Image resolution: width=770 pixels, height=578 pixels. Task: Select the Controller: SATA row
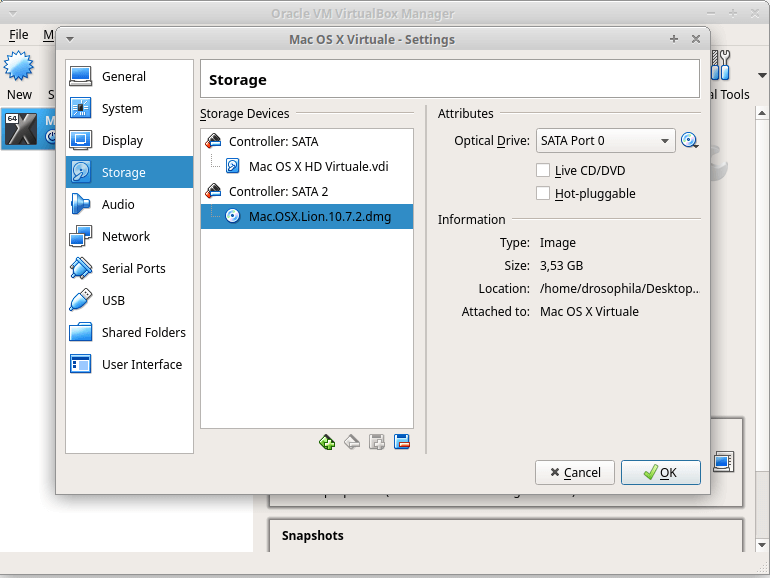coord(307,141)
